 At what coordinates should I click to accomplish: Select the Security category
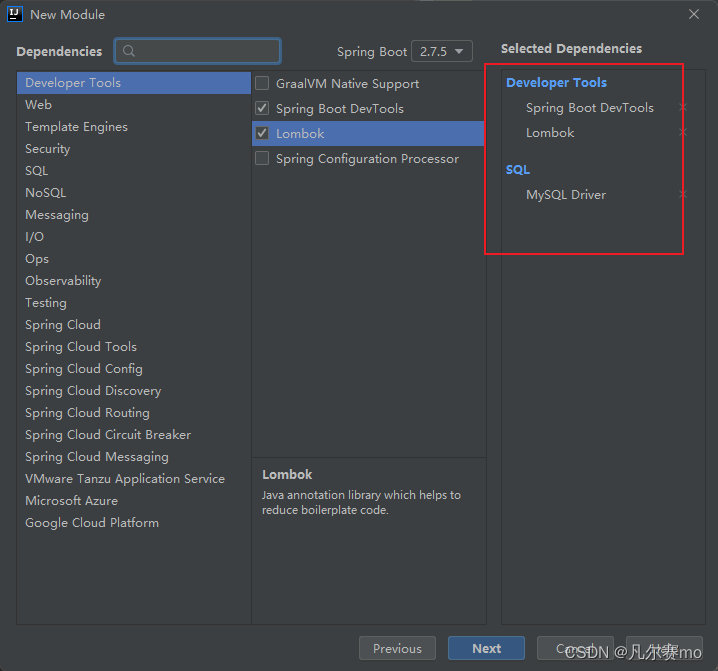coord(134,149)
